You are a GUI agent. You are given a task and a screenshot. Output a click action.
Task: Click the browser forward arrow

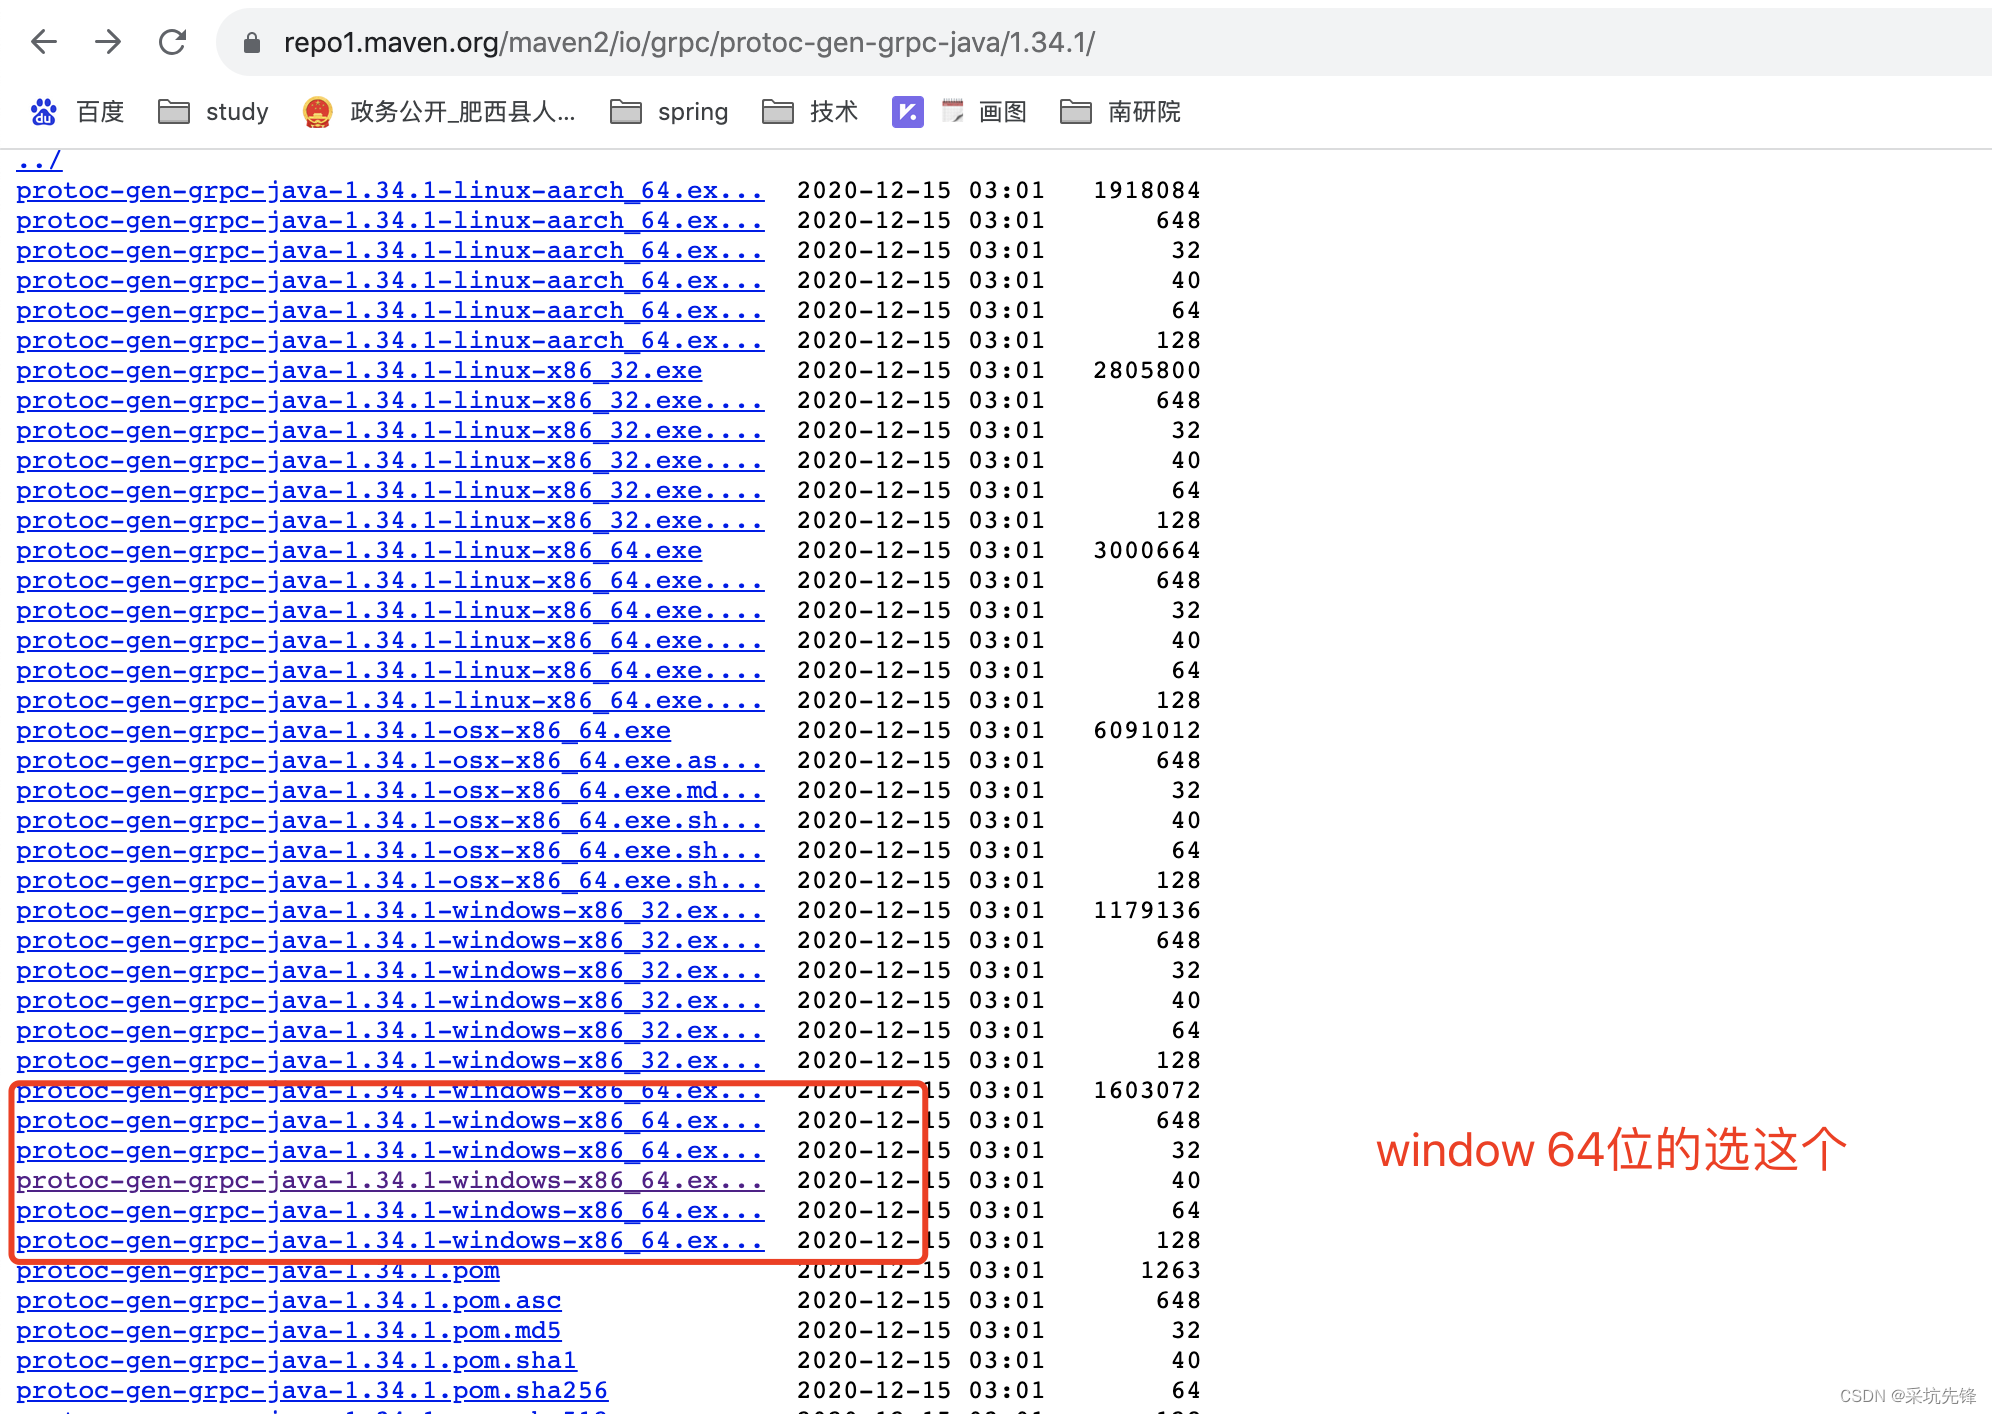(x=108, y=42)
